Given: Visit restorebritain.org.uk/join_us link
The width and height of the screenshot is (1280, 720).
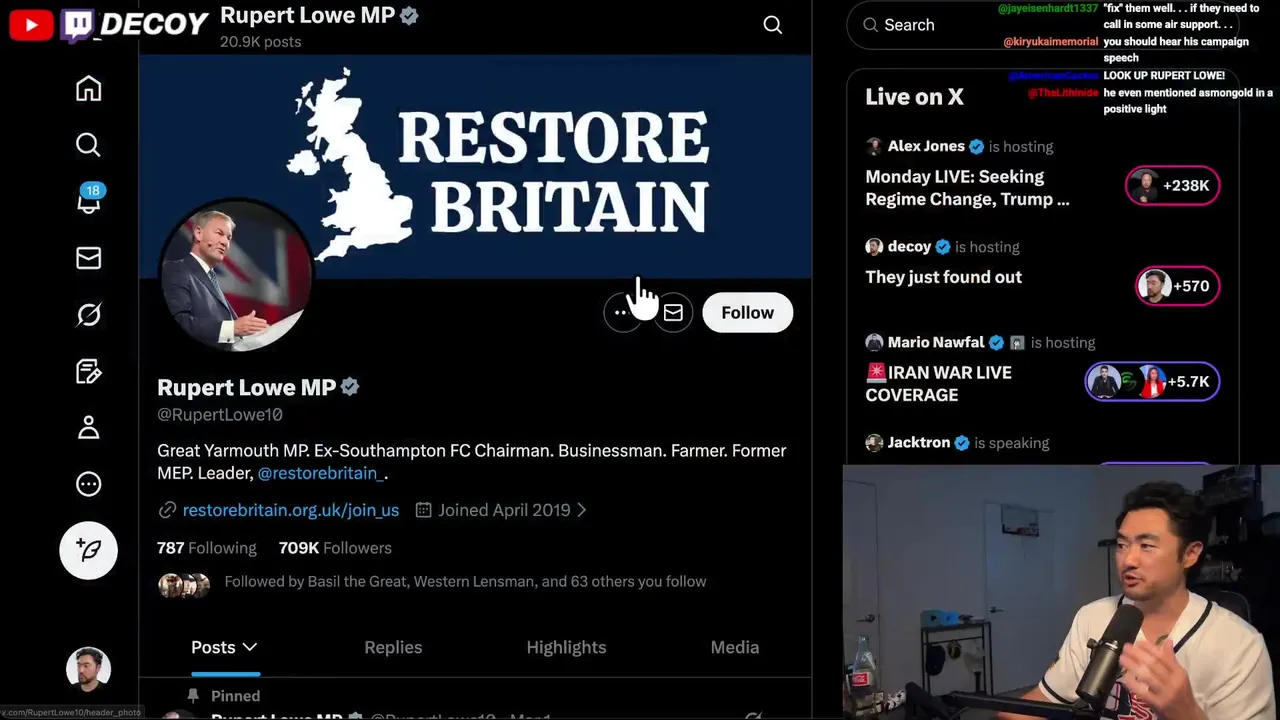Looking at the screenshot, I should 290,510.
